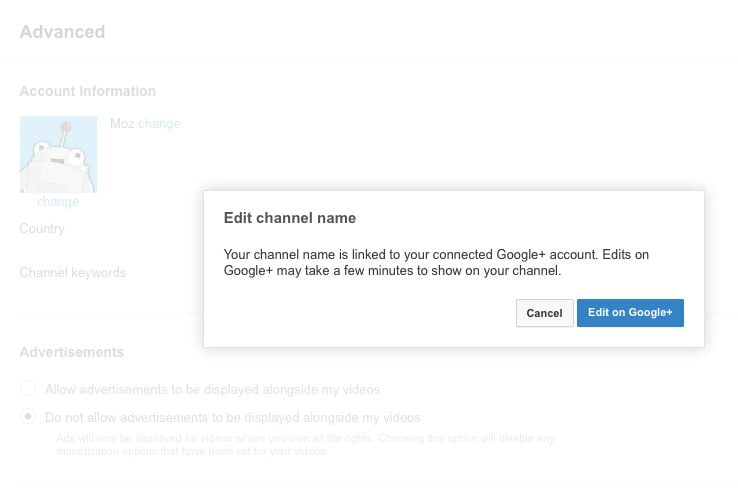Click the Advertisements section heading

(x=72, y=352)
